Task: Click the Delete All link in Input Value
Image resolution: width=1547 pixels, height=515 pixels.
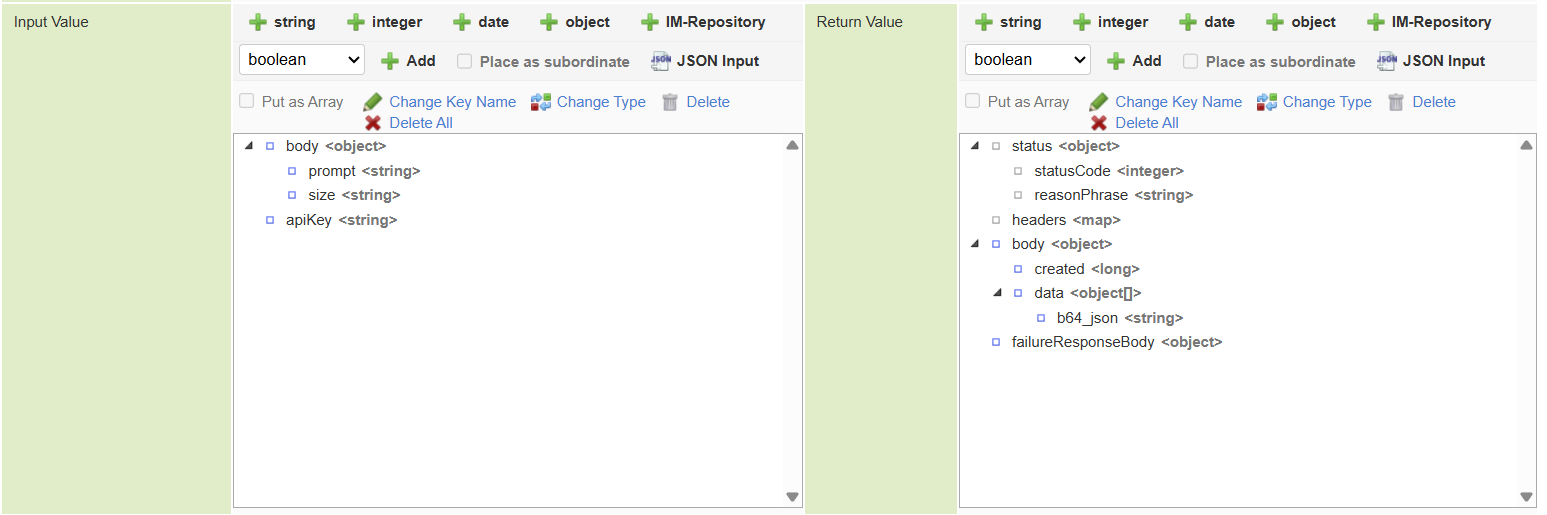Action: [x=420, y=123]
